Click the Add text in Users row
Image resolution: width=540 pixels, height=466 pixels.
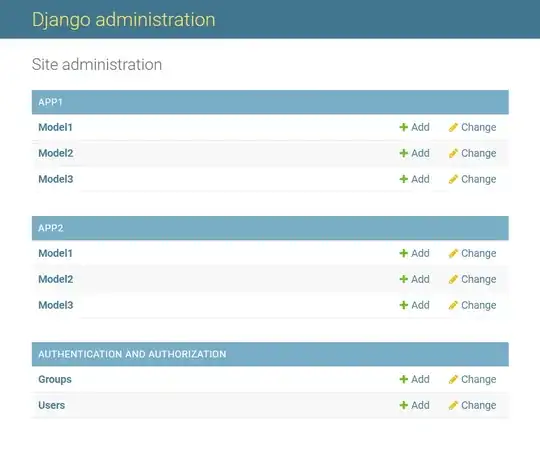tap(420, 405)
